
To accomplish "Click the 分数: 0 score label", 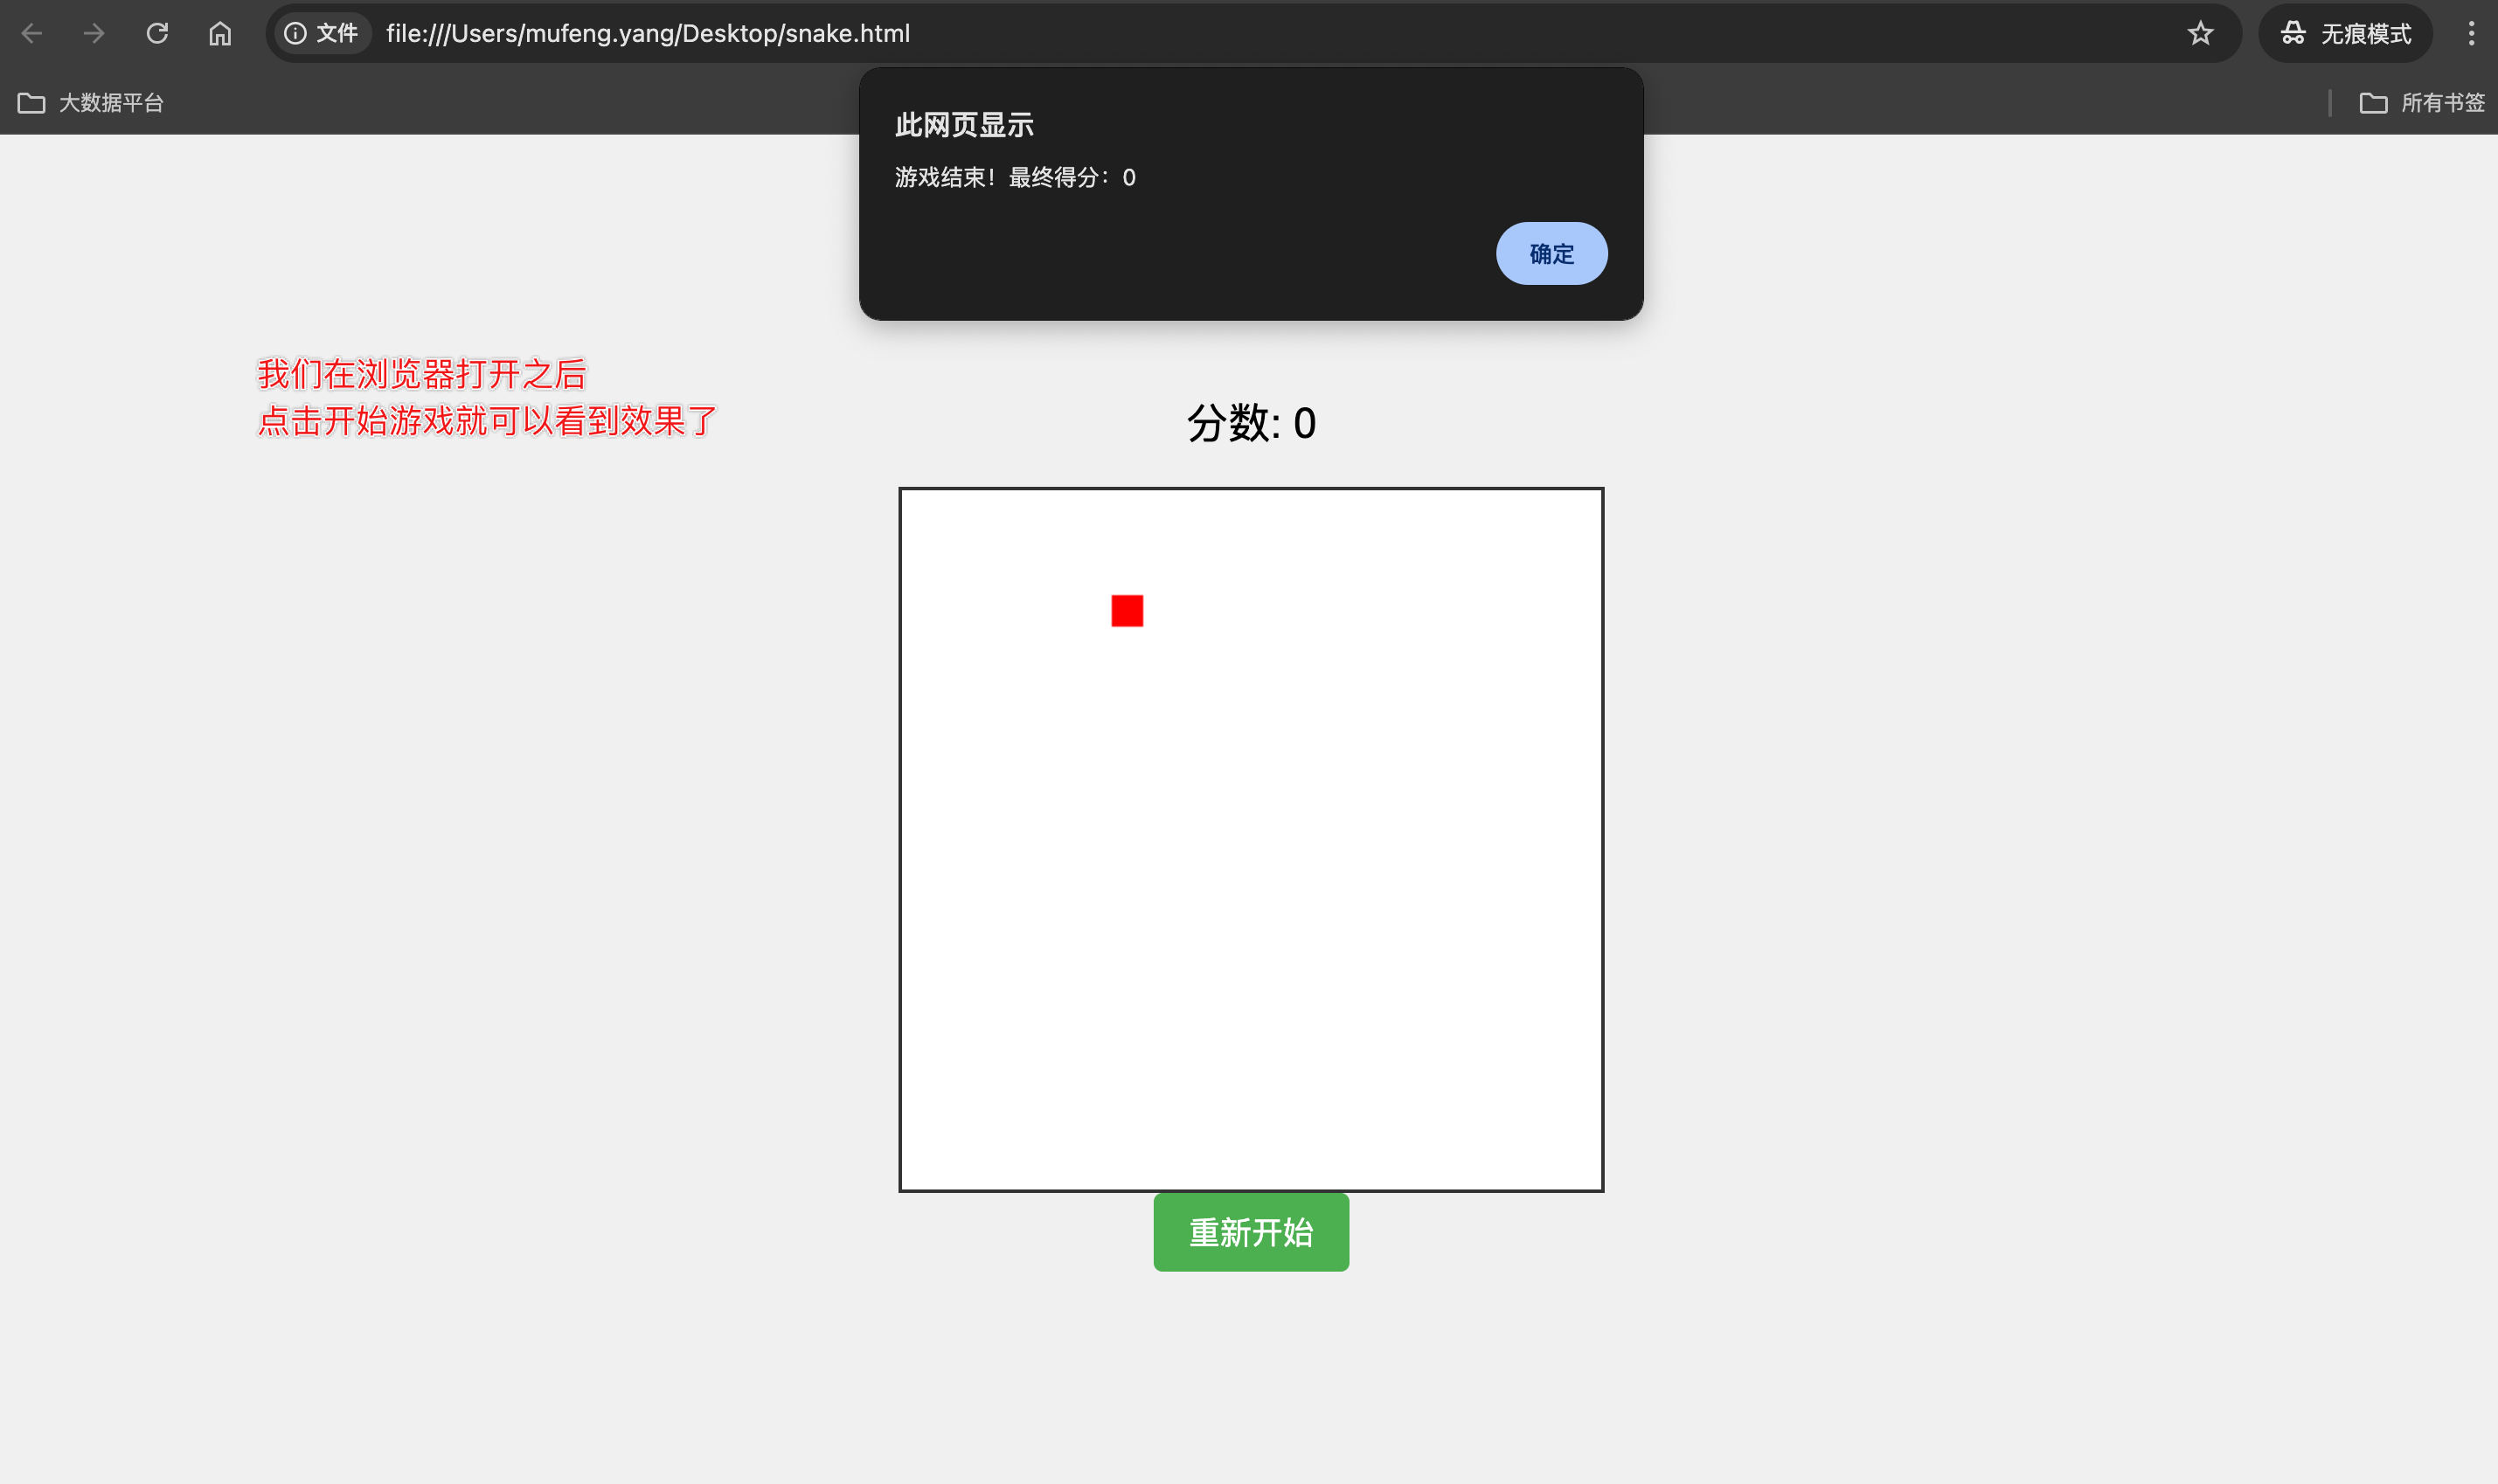I will (x=1250, y=424).
